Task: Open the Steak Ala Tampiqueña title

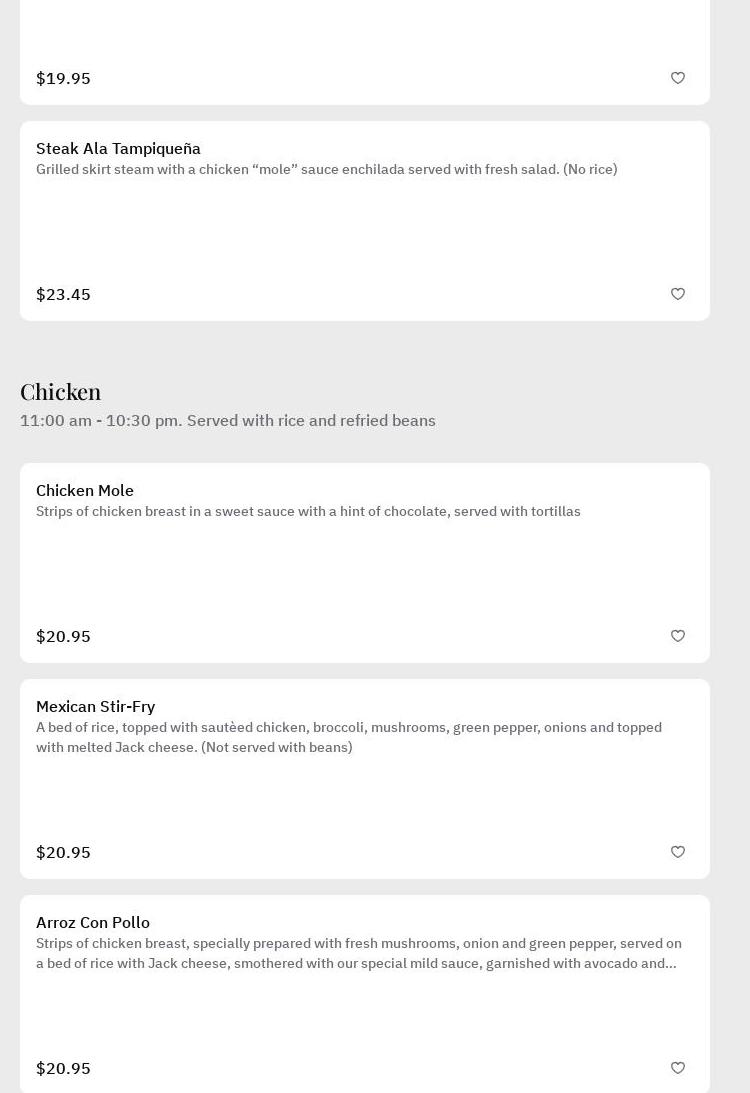Action: [x=118, y=148]
